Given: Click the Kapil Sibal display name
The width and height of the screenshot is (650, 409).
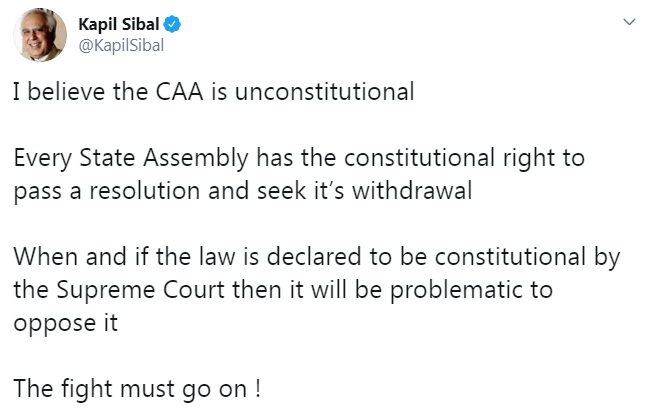Looking at the screenshot, I should [119, 24].
